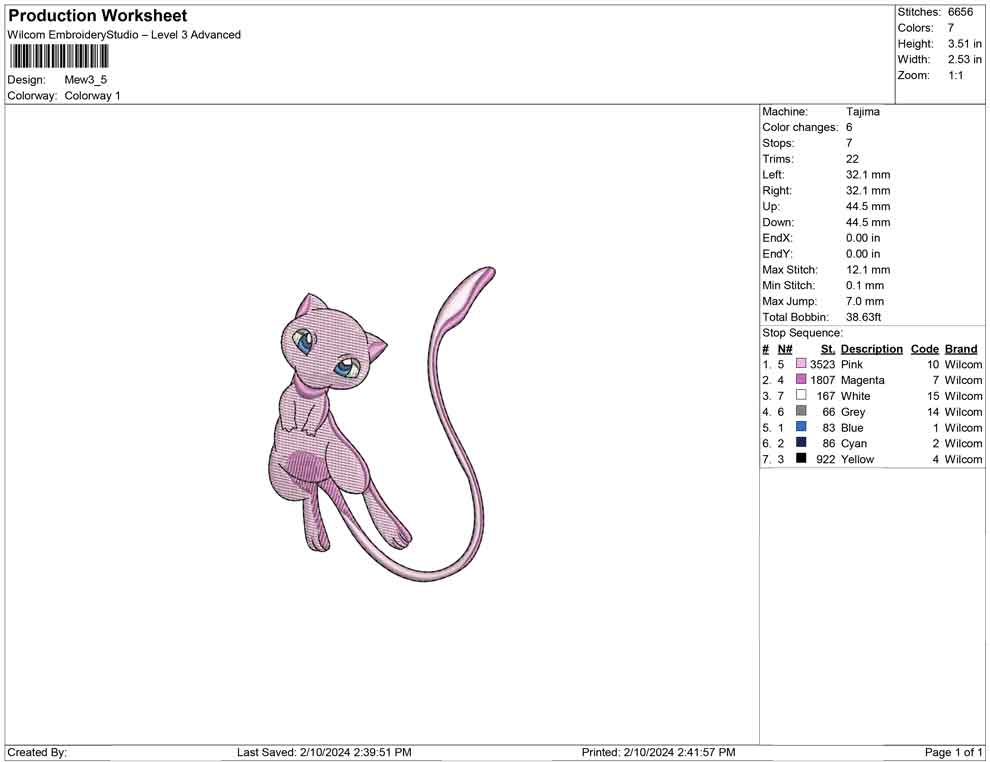Click the Production Worksheet title
The image size is (990, 762).
click(x=98, y=16)
